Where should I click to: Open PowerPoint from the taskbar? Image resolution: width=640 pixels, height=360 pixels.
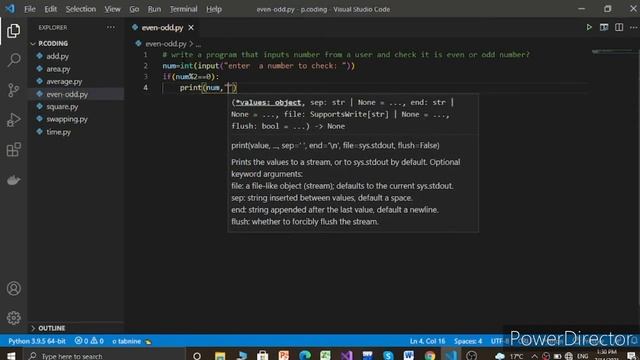pos(284,356)
